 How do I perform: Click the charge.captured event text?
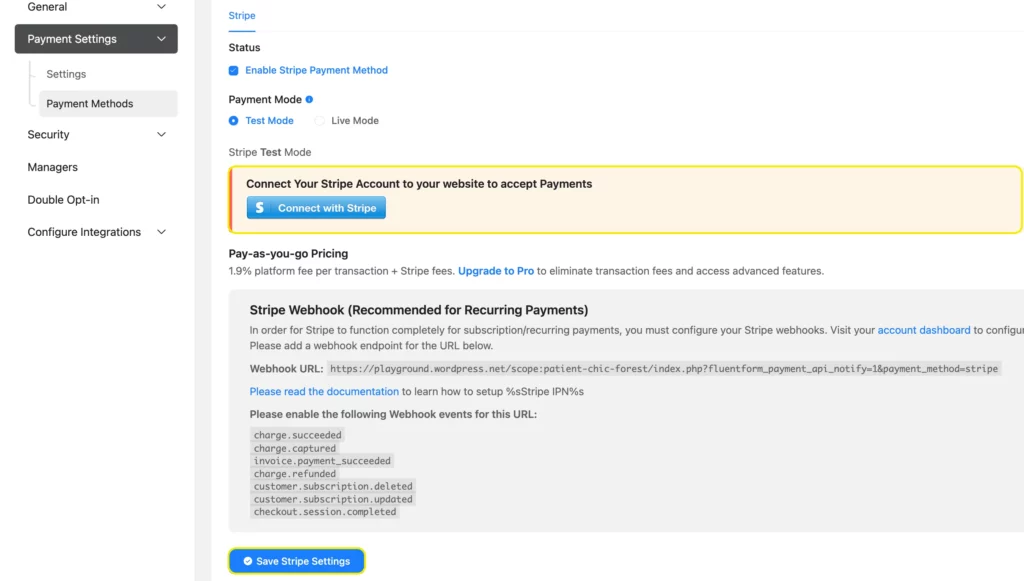295,448
